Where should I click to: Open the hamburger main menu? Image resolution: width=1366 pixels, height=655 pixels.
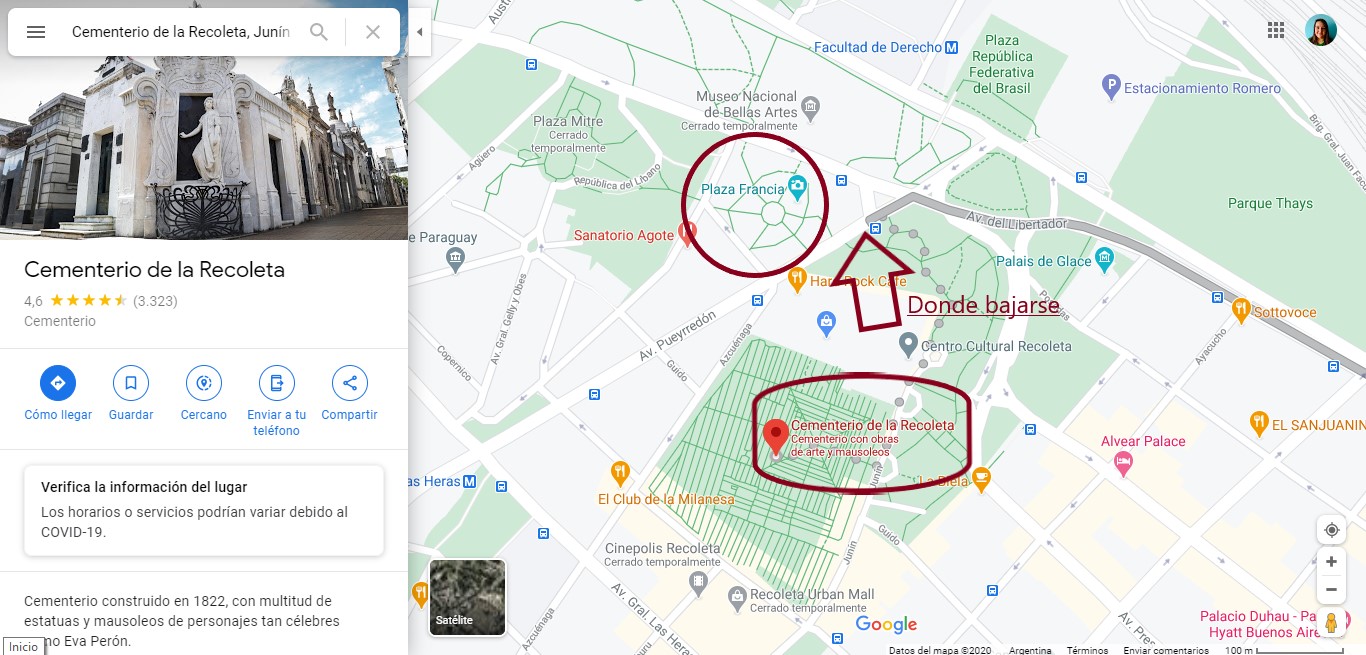pos(36,32)
